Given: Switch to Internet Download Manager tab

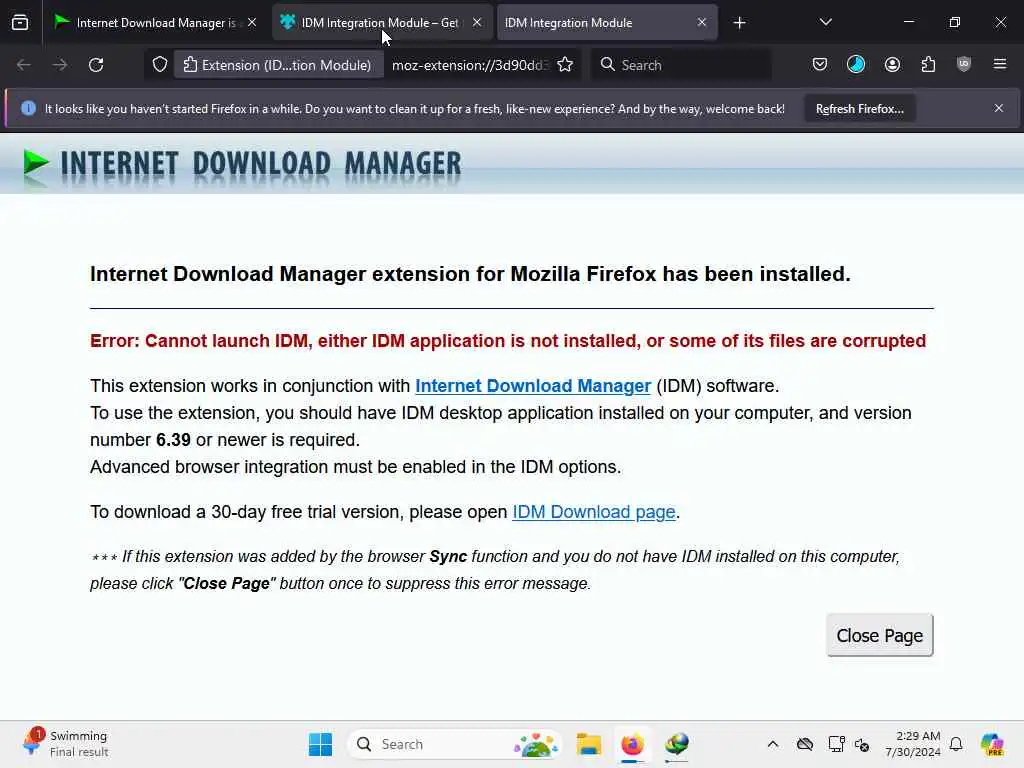Looking at the screenshot, I should tap(155, 23).
